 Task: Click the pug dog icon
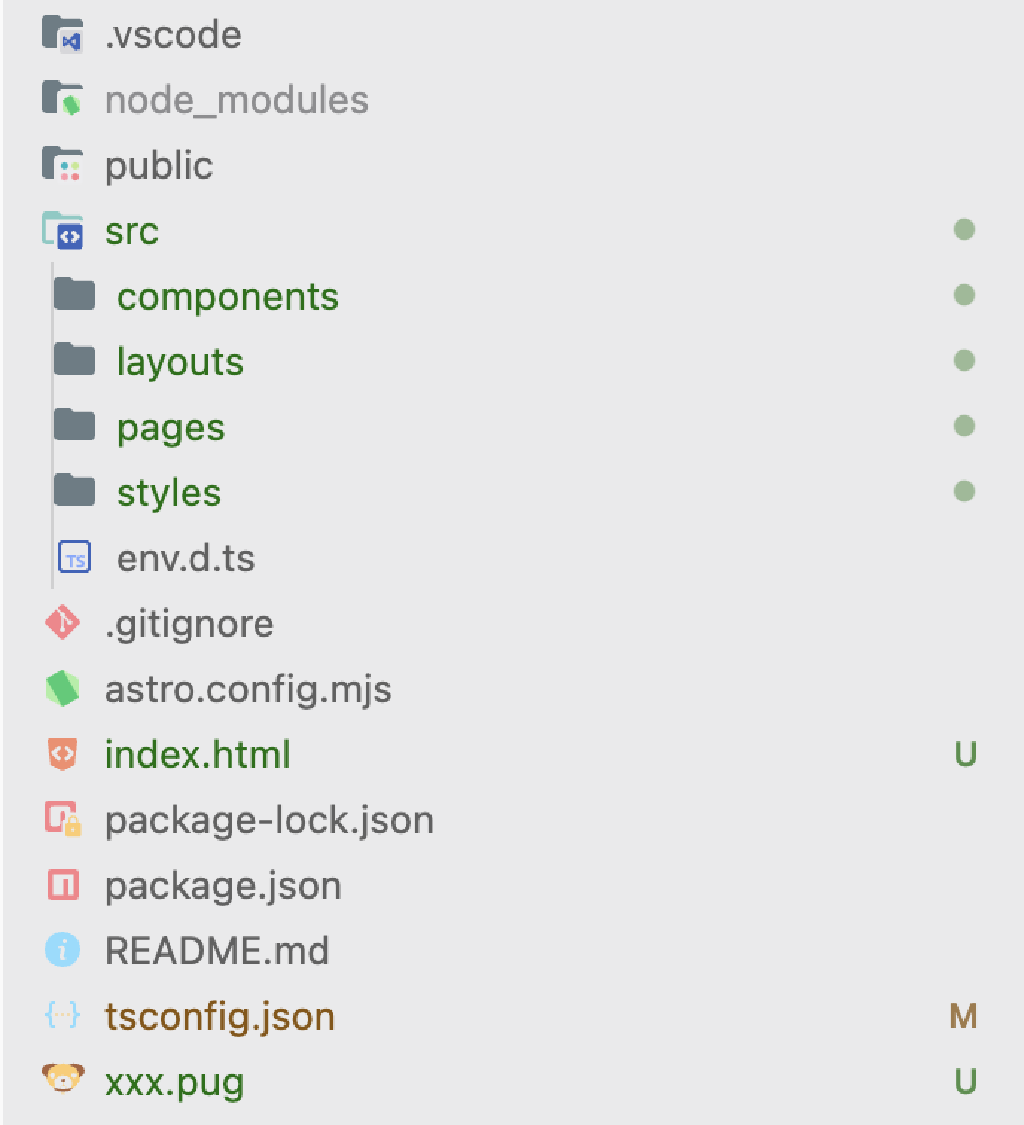pos(62,1081)
